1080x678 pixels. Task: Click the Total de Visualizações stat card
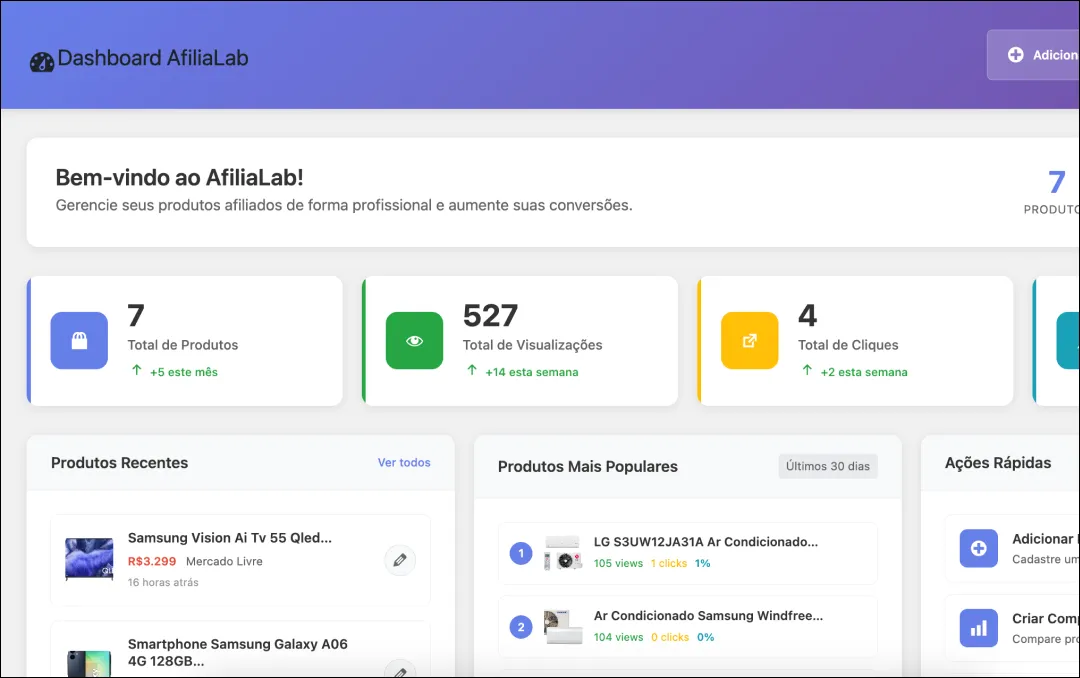tap(519, 341)
